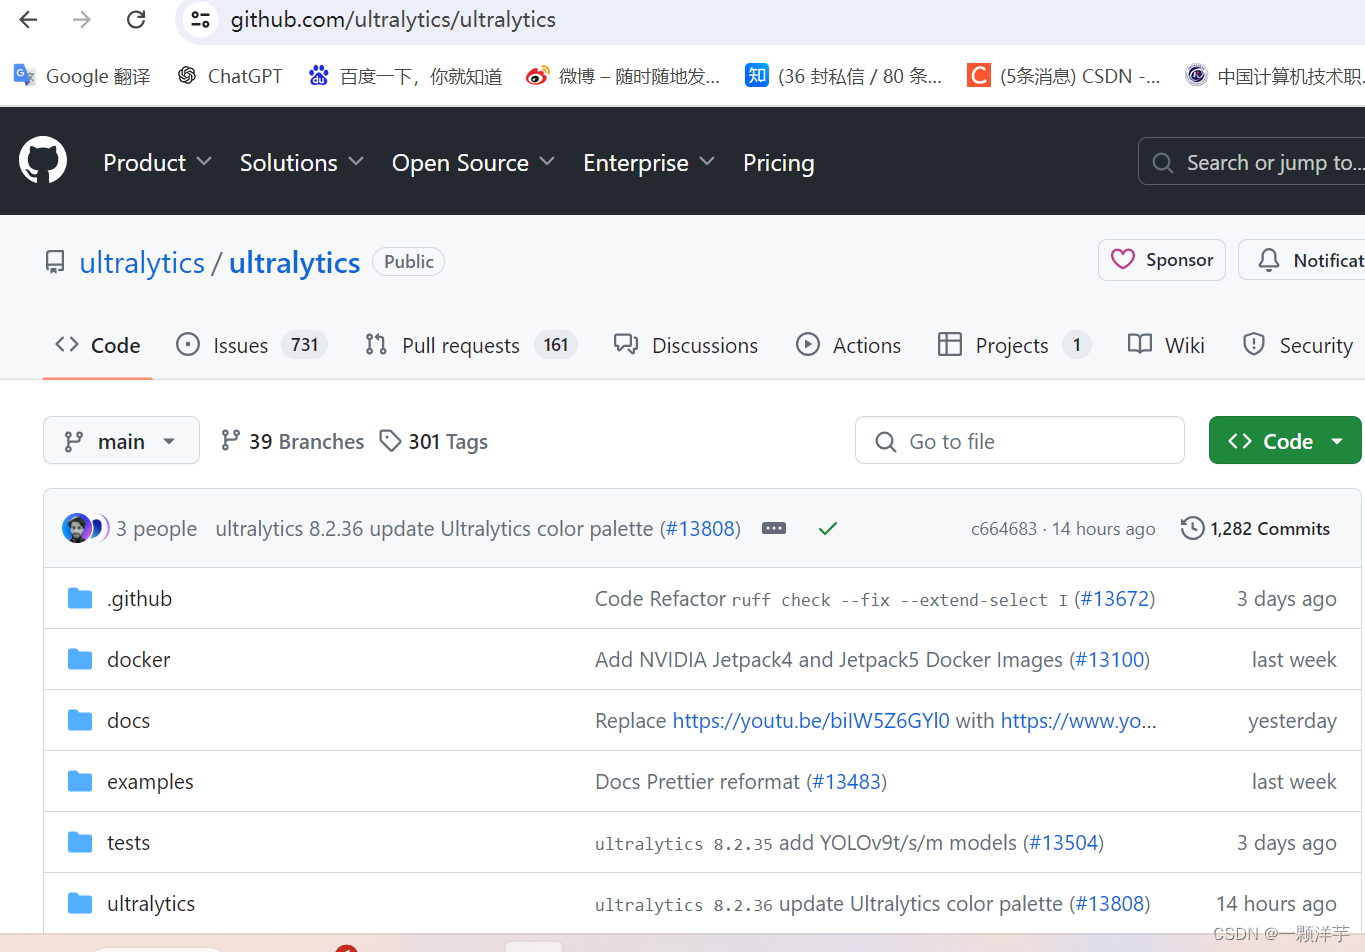Open the .github folder
This screenshot has width=1365, height=952.
139,598
